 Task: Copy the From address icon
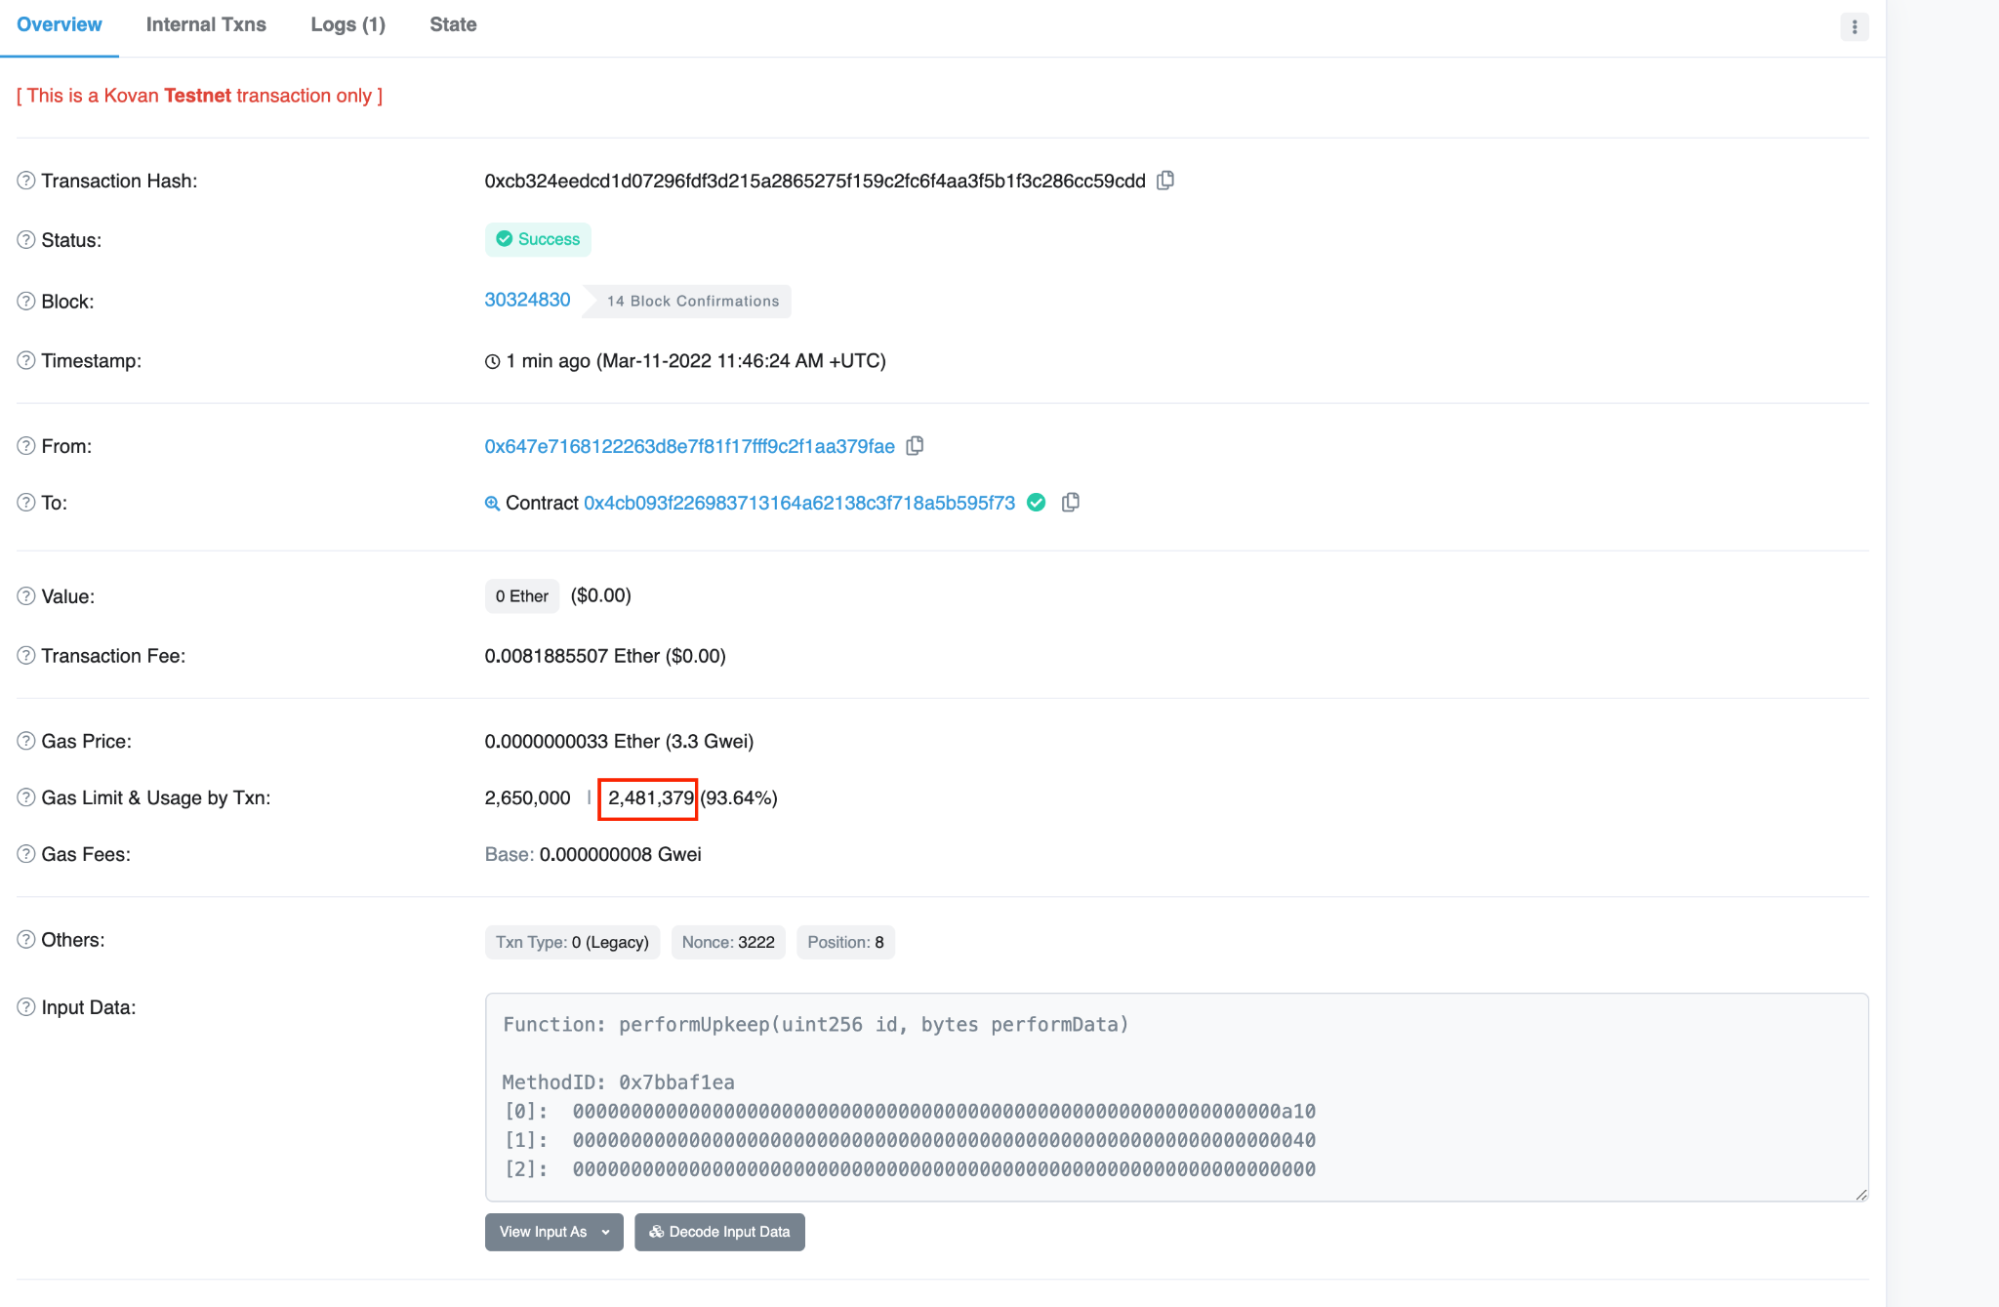tap(914, 446)
